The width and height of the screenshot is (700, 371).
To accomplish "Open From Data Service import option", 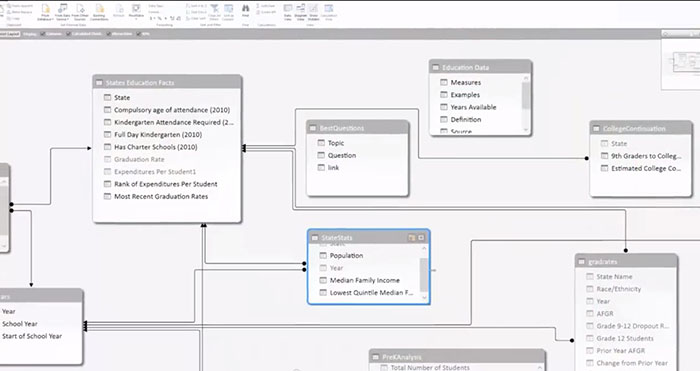I will coord(62,13).
